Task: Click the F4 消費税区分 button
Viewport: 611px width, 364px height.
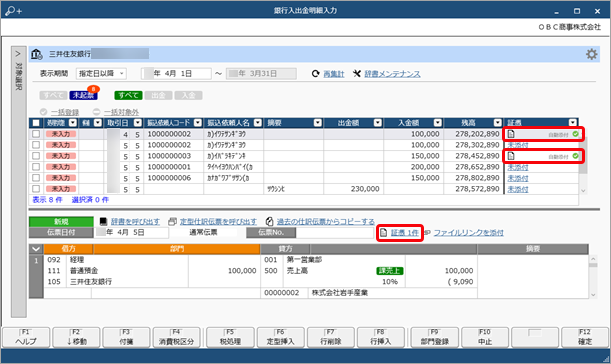Action: click(177, 337)
